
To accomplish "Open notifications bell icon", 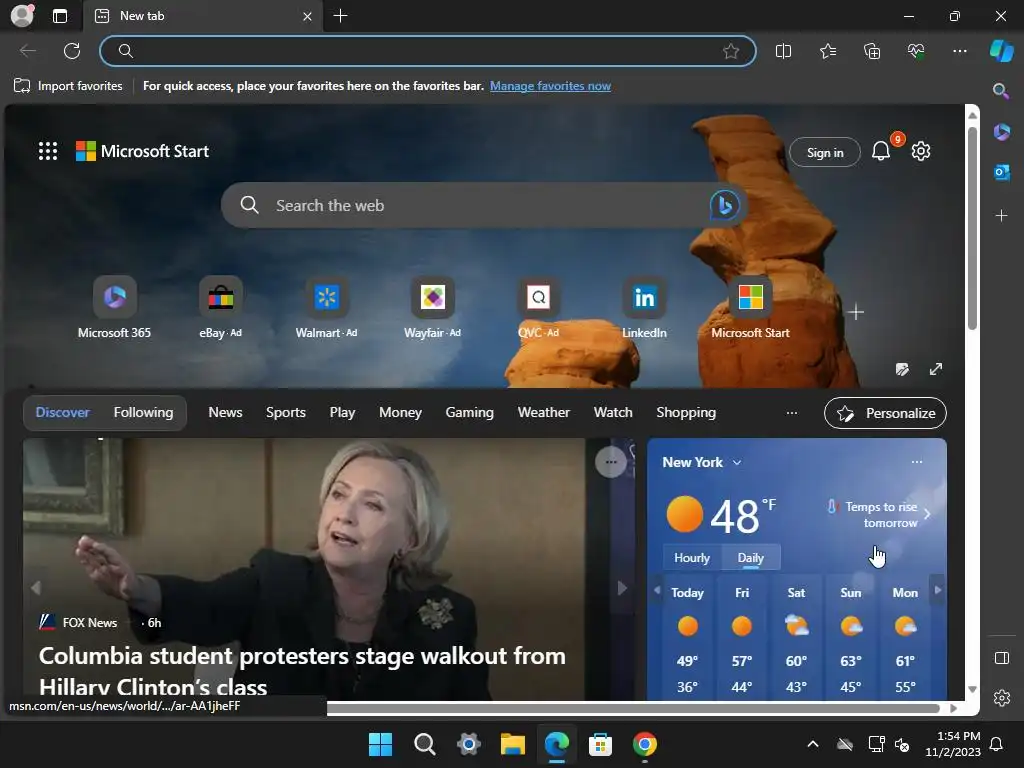I will 880,152.
